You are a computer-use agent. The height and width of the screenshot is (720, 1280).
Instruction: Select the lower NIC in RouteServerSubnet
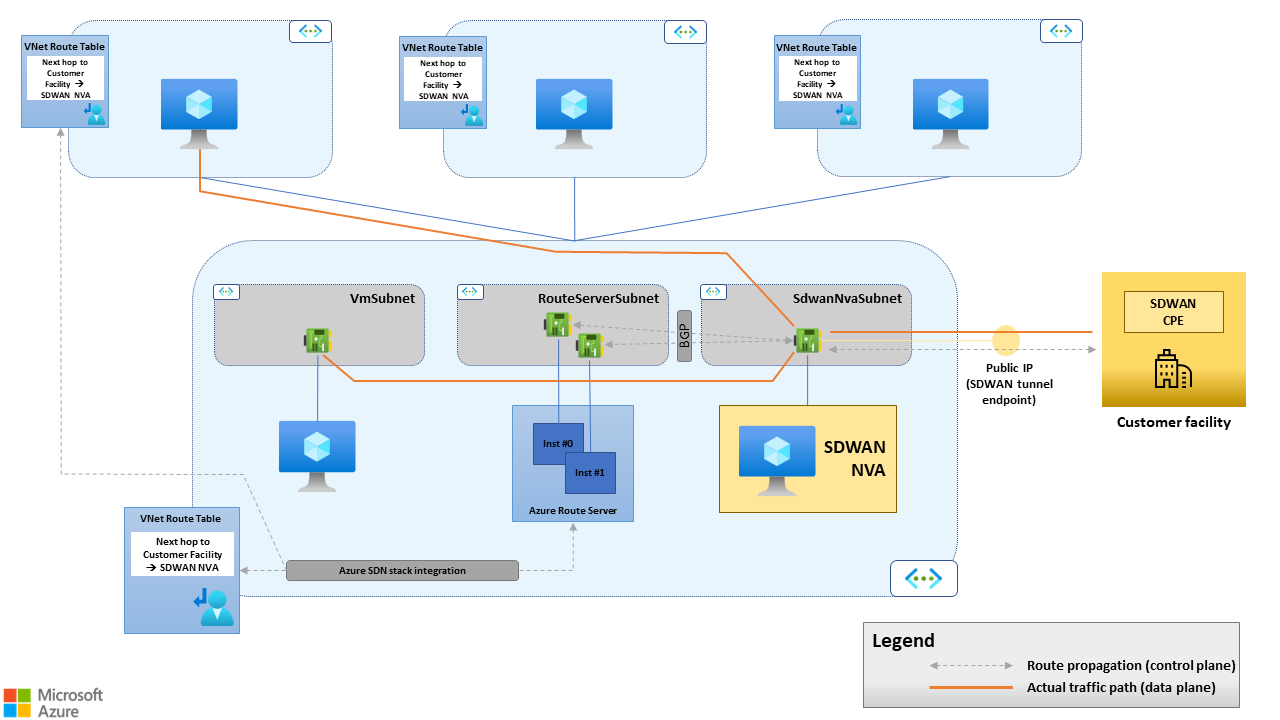tap(590, 345)
